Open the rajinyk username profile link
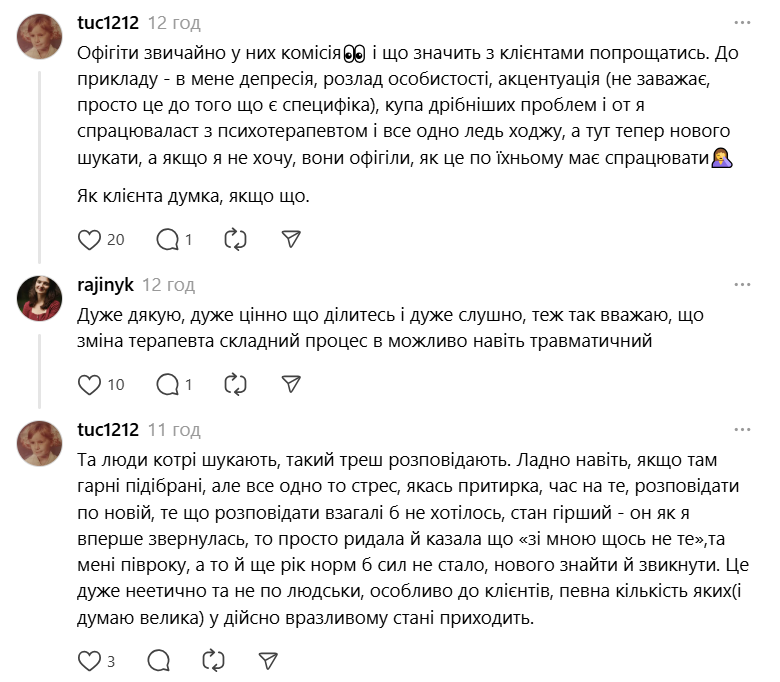 pyautogui.click(x=105, y=285)
